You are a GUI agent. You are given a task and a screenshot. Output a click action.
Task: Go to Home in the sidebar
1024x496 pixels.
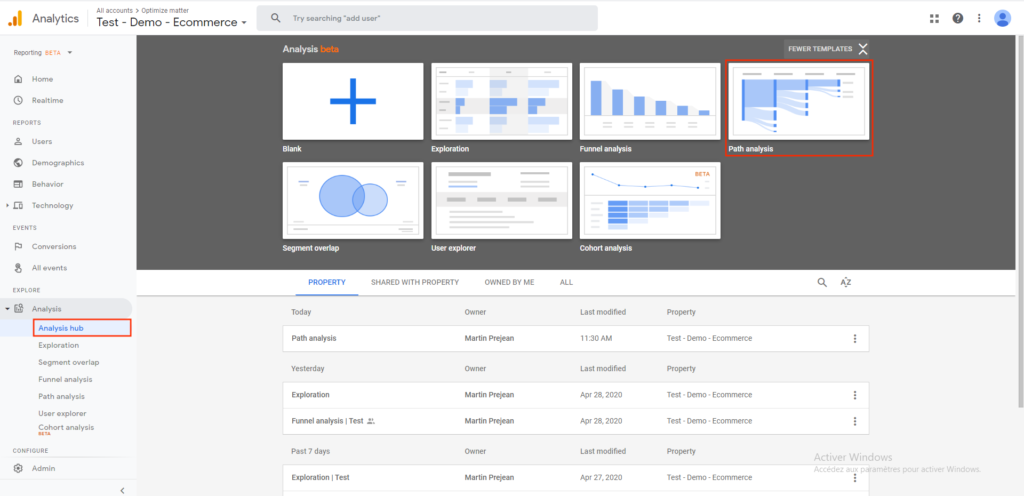(42, 79)
